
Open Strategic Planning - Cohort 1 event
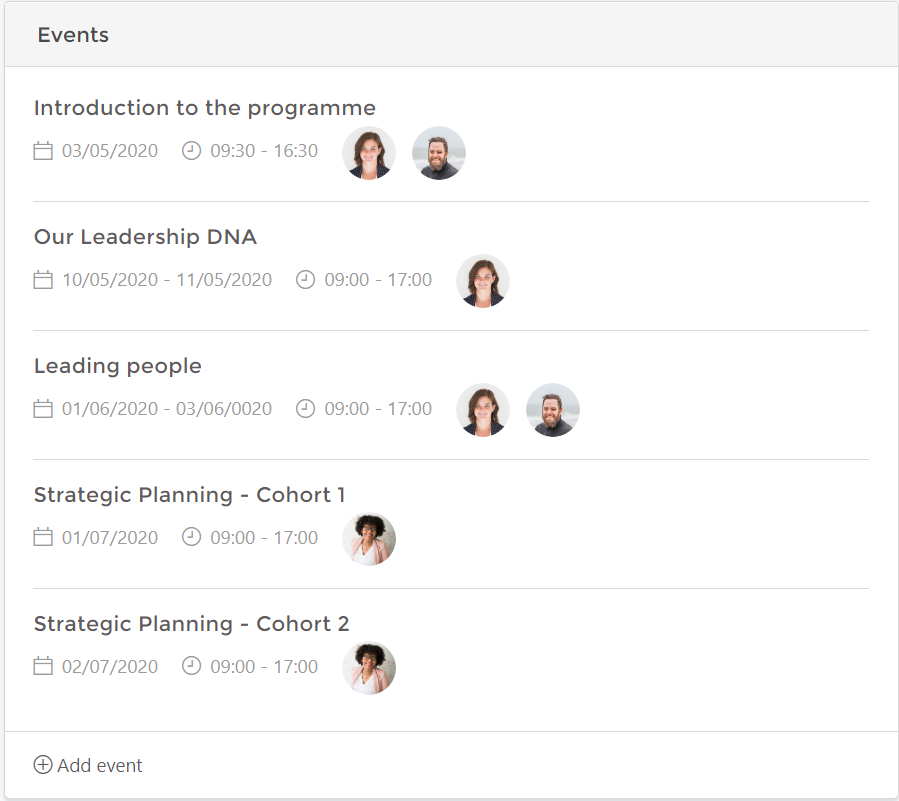[189, 495]
